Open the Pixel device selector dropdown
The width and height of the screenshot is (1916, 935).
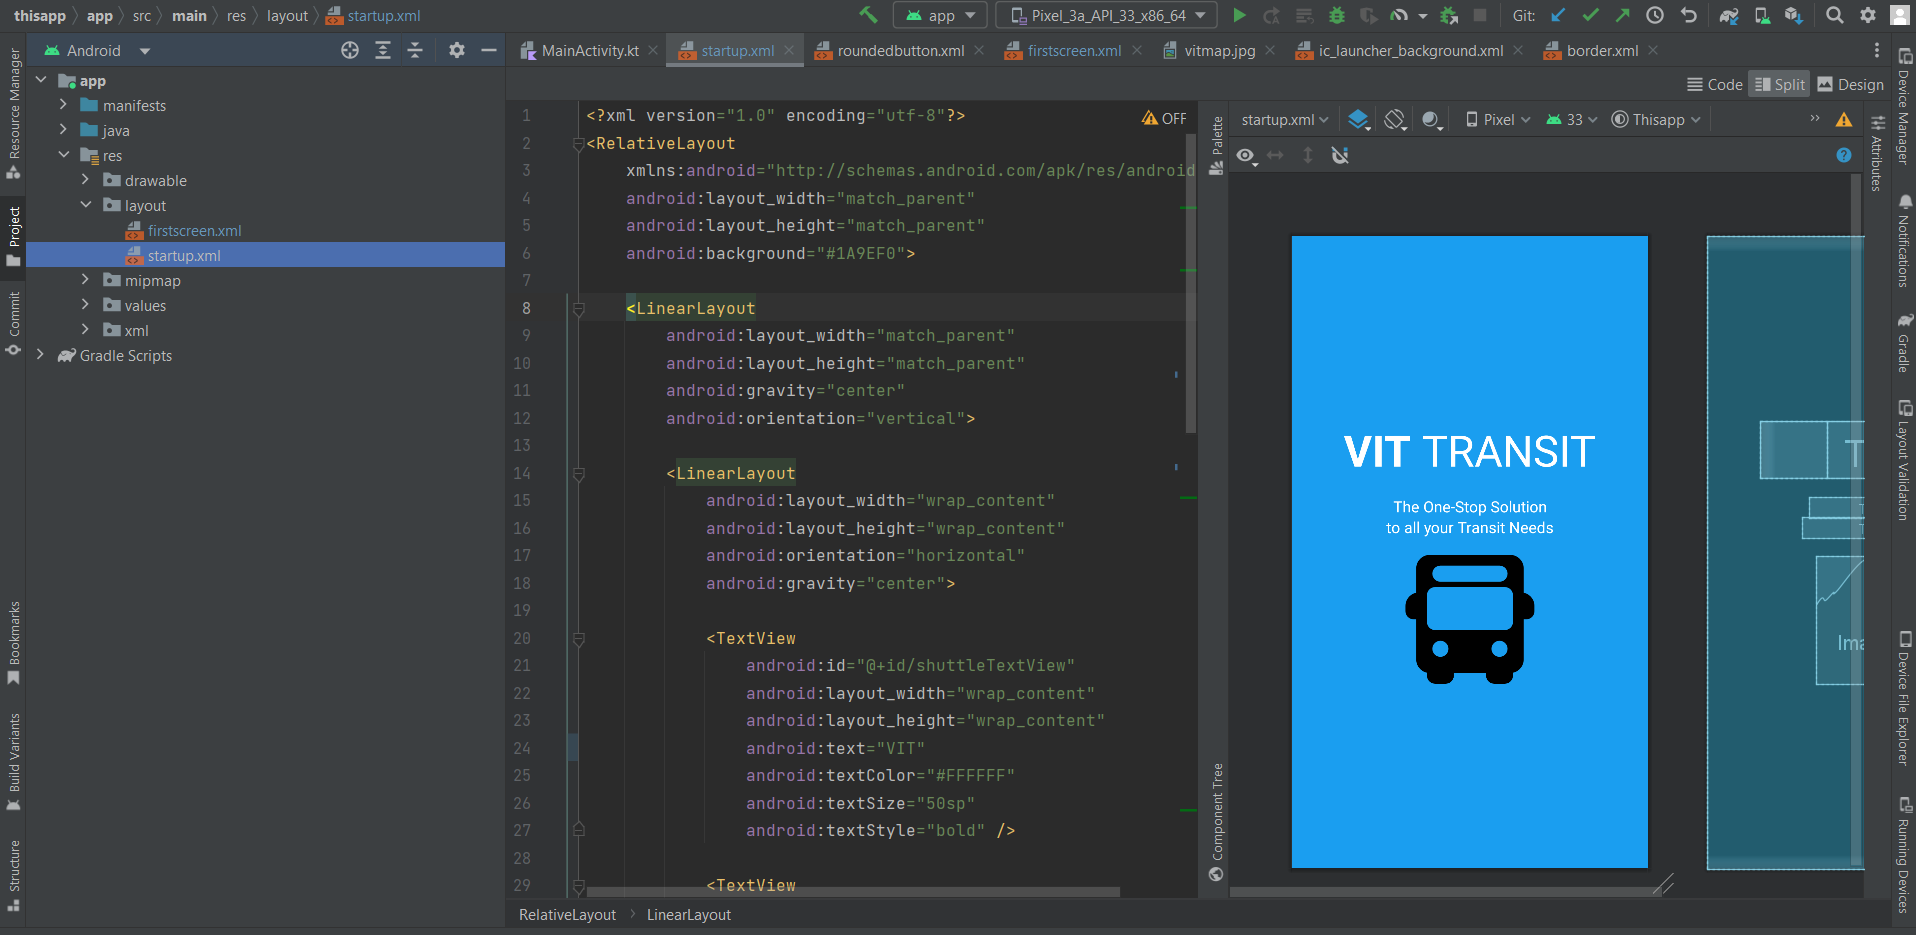[x=1496, y=119]
